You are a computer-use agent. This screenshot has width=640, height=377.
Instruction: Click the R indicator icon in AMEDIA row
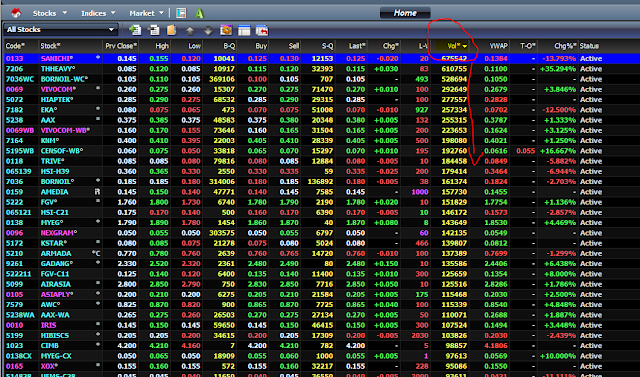click(x=98, y=191)
